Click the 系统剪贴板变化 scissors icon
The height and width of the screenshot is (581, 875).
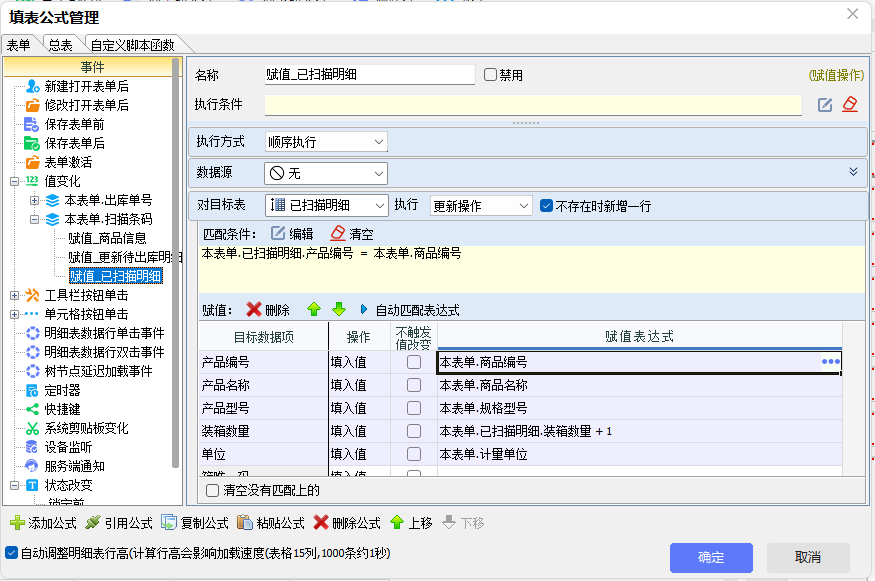pos(32,428)
